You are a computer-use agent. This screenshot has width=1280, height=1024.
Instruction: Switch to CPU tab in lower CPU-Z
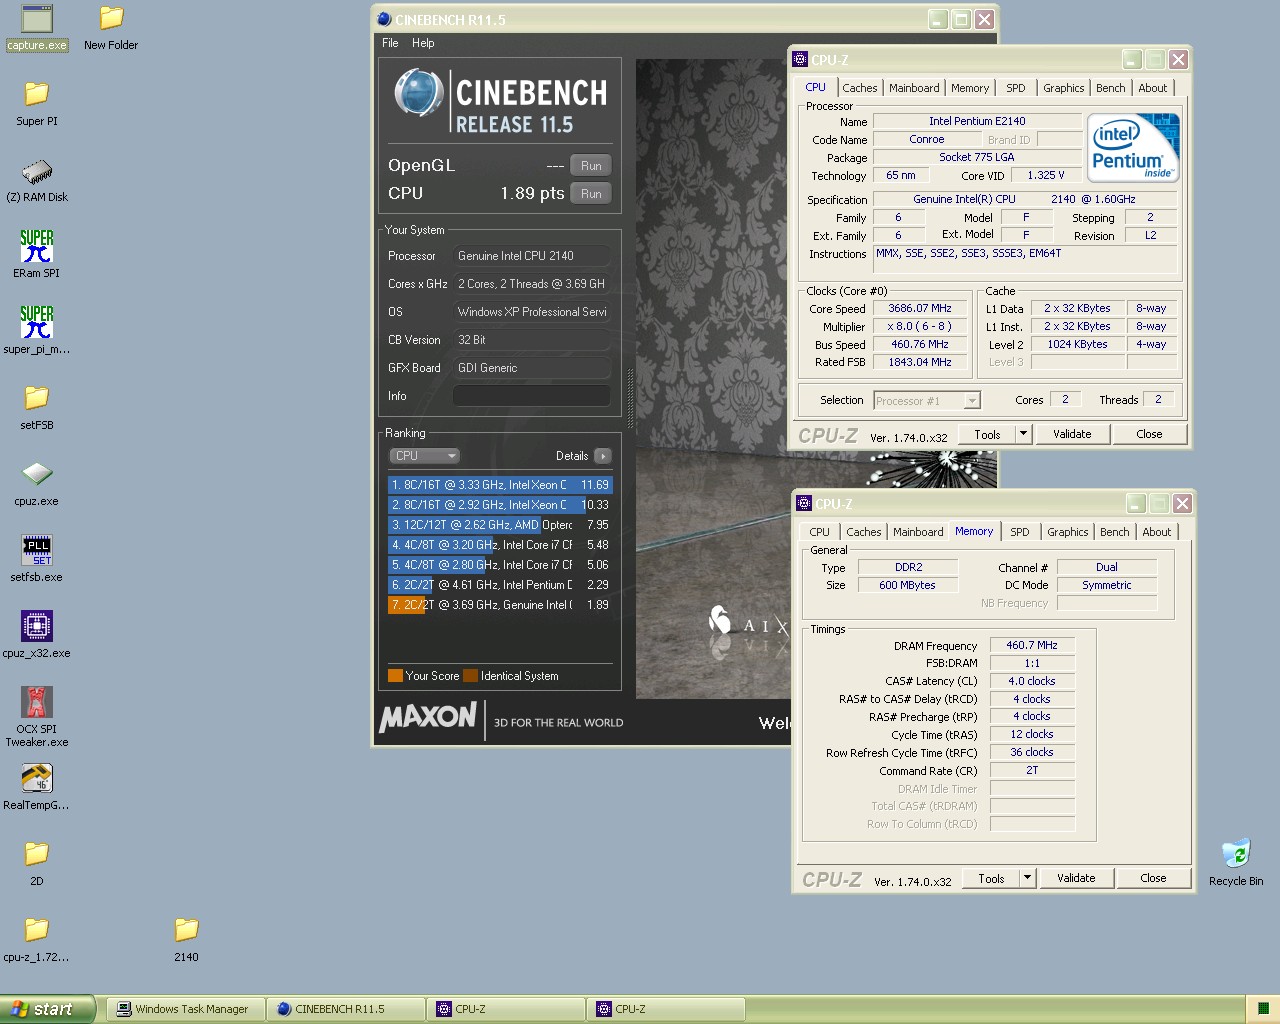pos(820,532)
